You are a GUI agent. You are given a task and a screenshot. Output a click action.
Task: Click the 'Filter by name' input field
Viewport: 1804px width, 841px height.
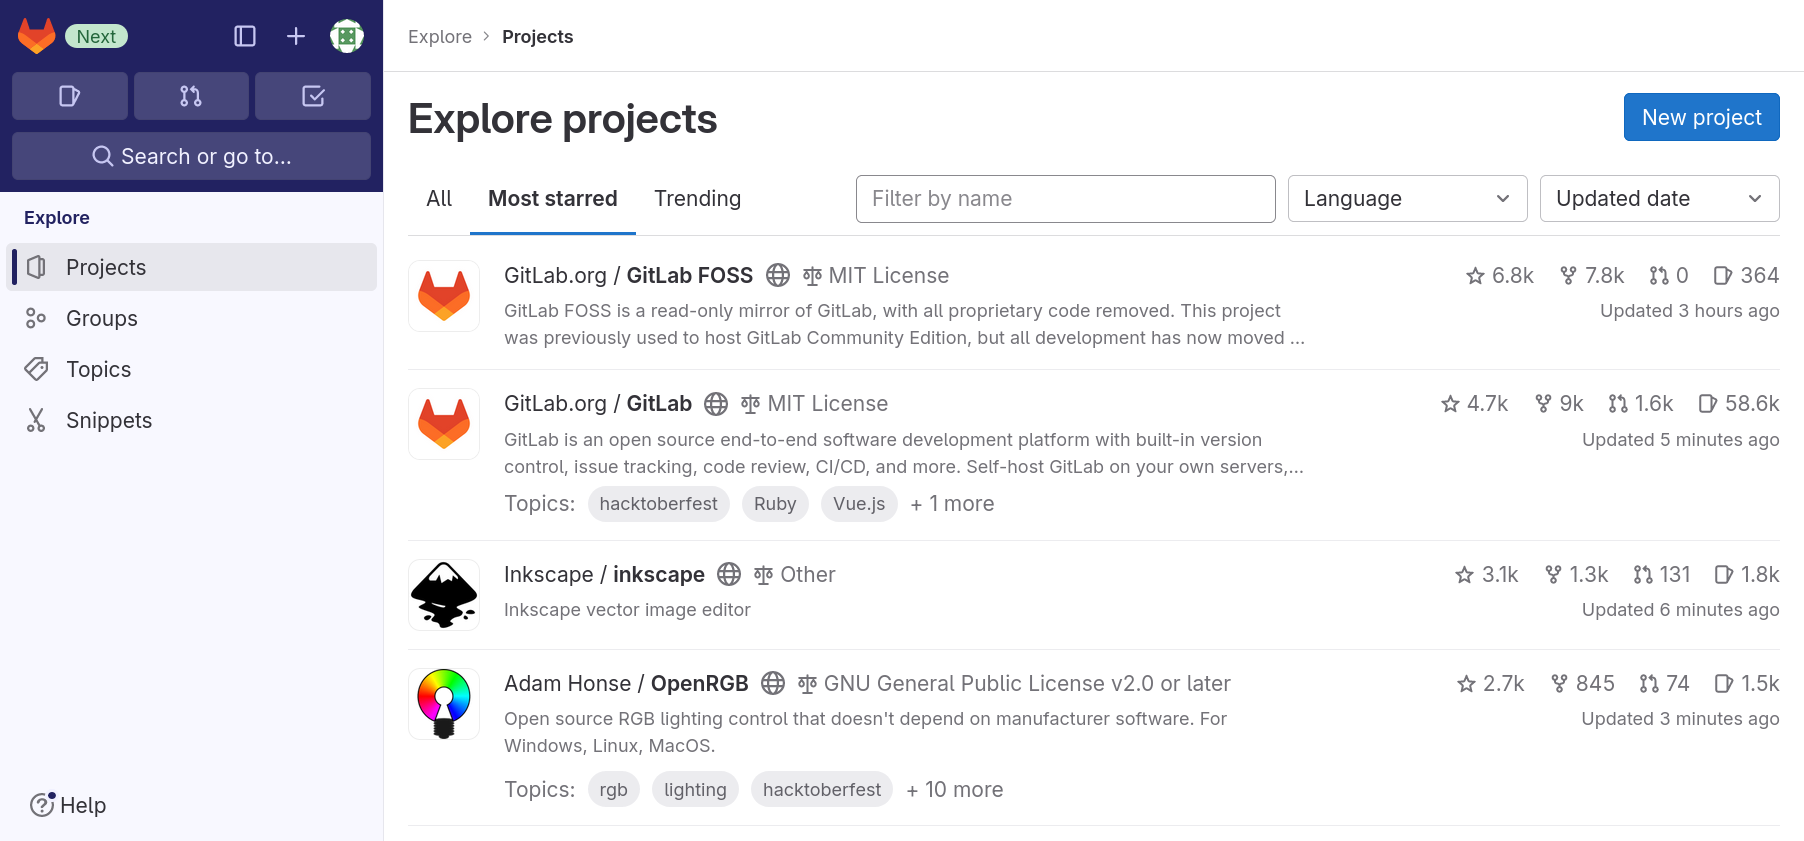click(1064, 198)
